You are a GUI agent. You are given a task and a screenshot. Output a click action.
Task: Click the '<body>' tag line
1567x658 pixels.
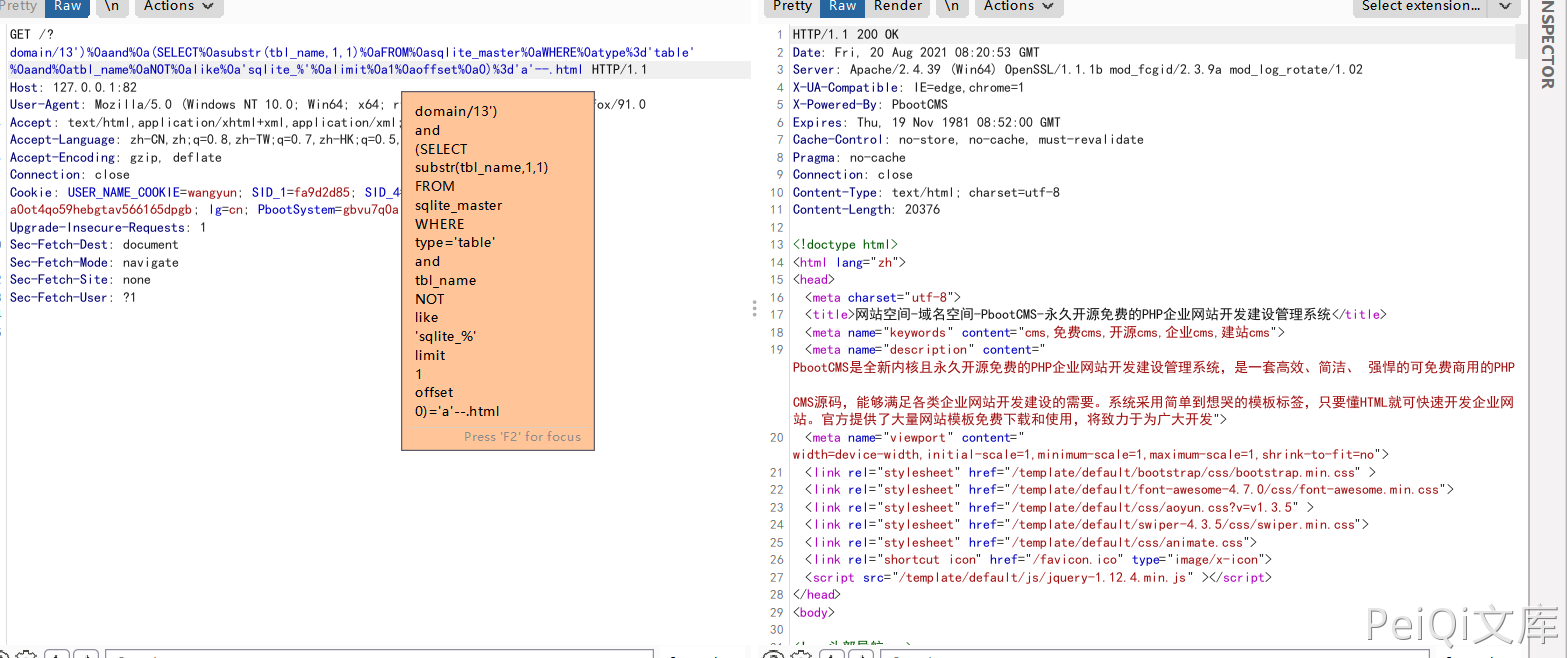pos(813,612)
